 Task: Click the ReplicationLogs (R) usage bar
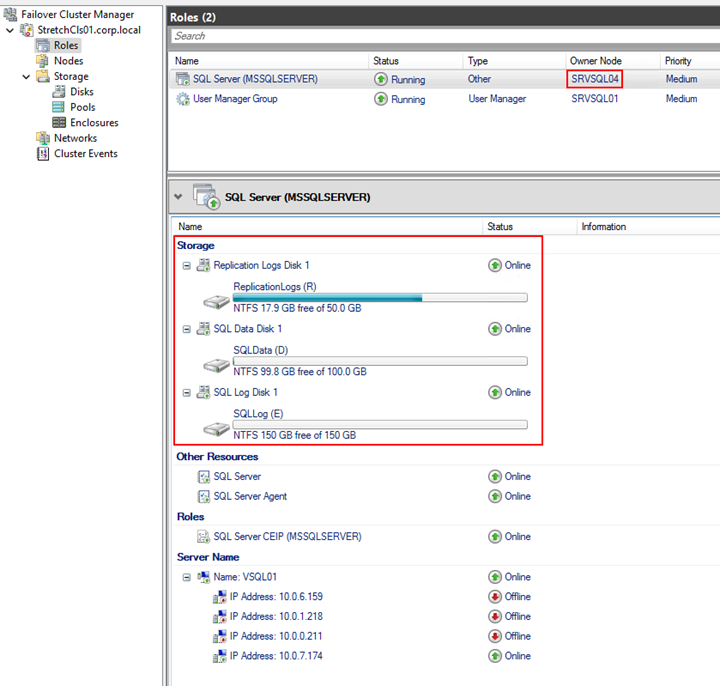(x=380, y=298)
